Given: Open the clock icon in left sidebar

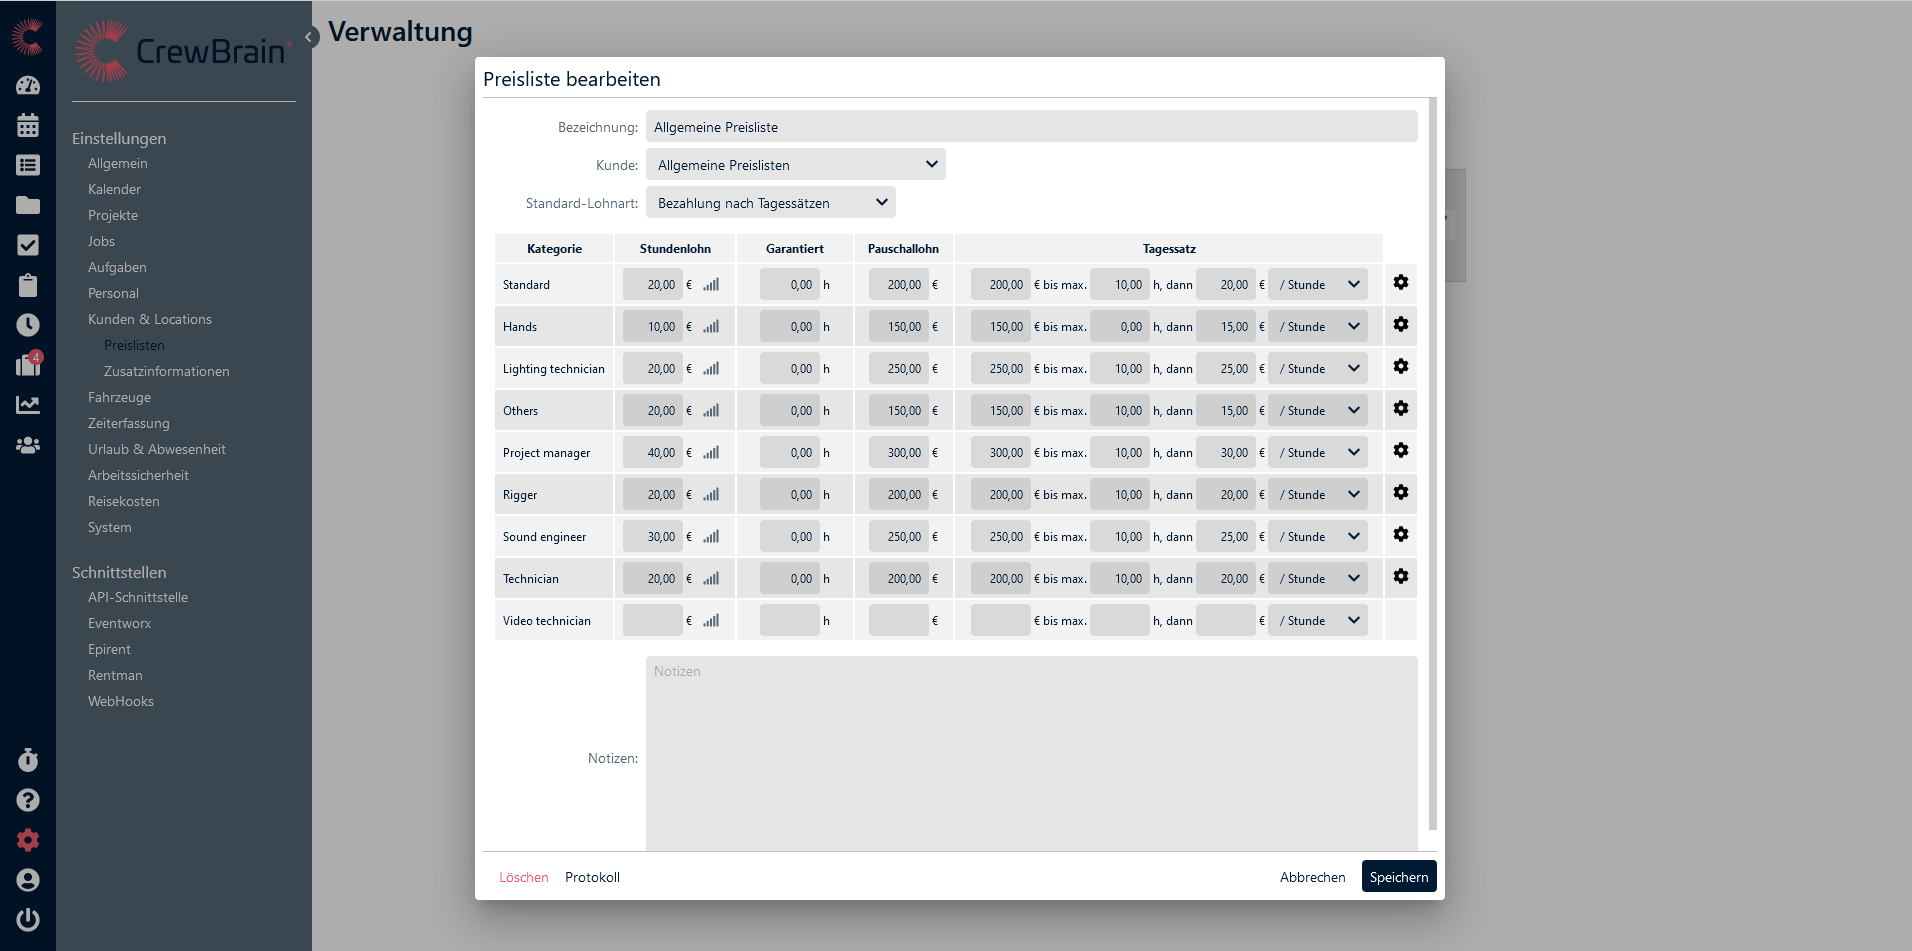Looking at the screenshot, I should (x=28, y=325).
